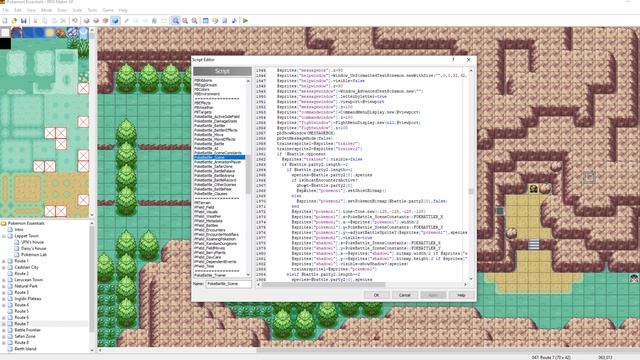Close the Script Editor dialog
640x360 pixels.
(469, 60)
